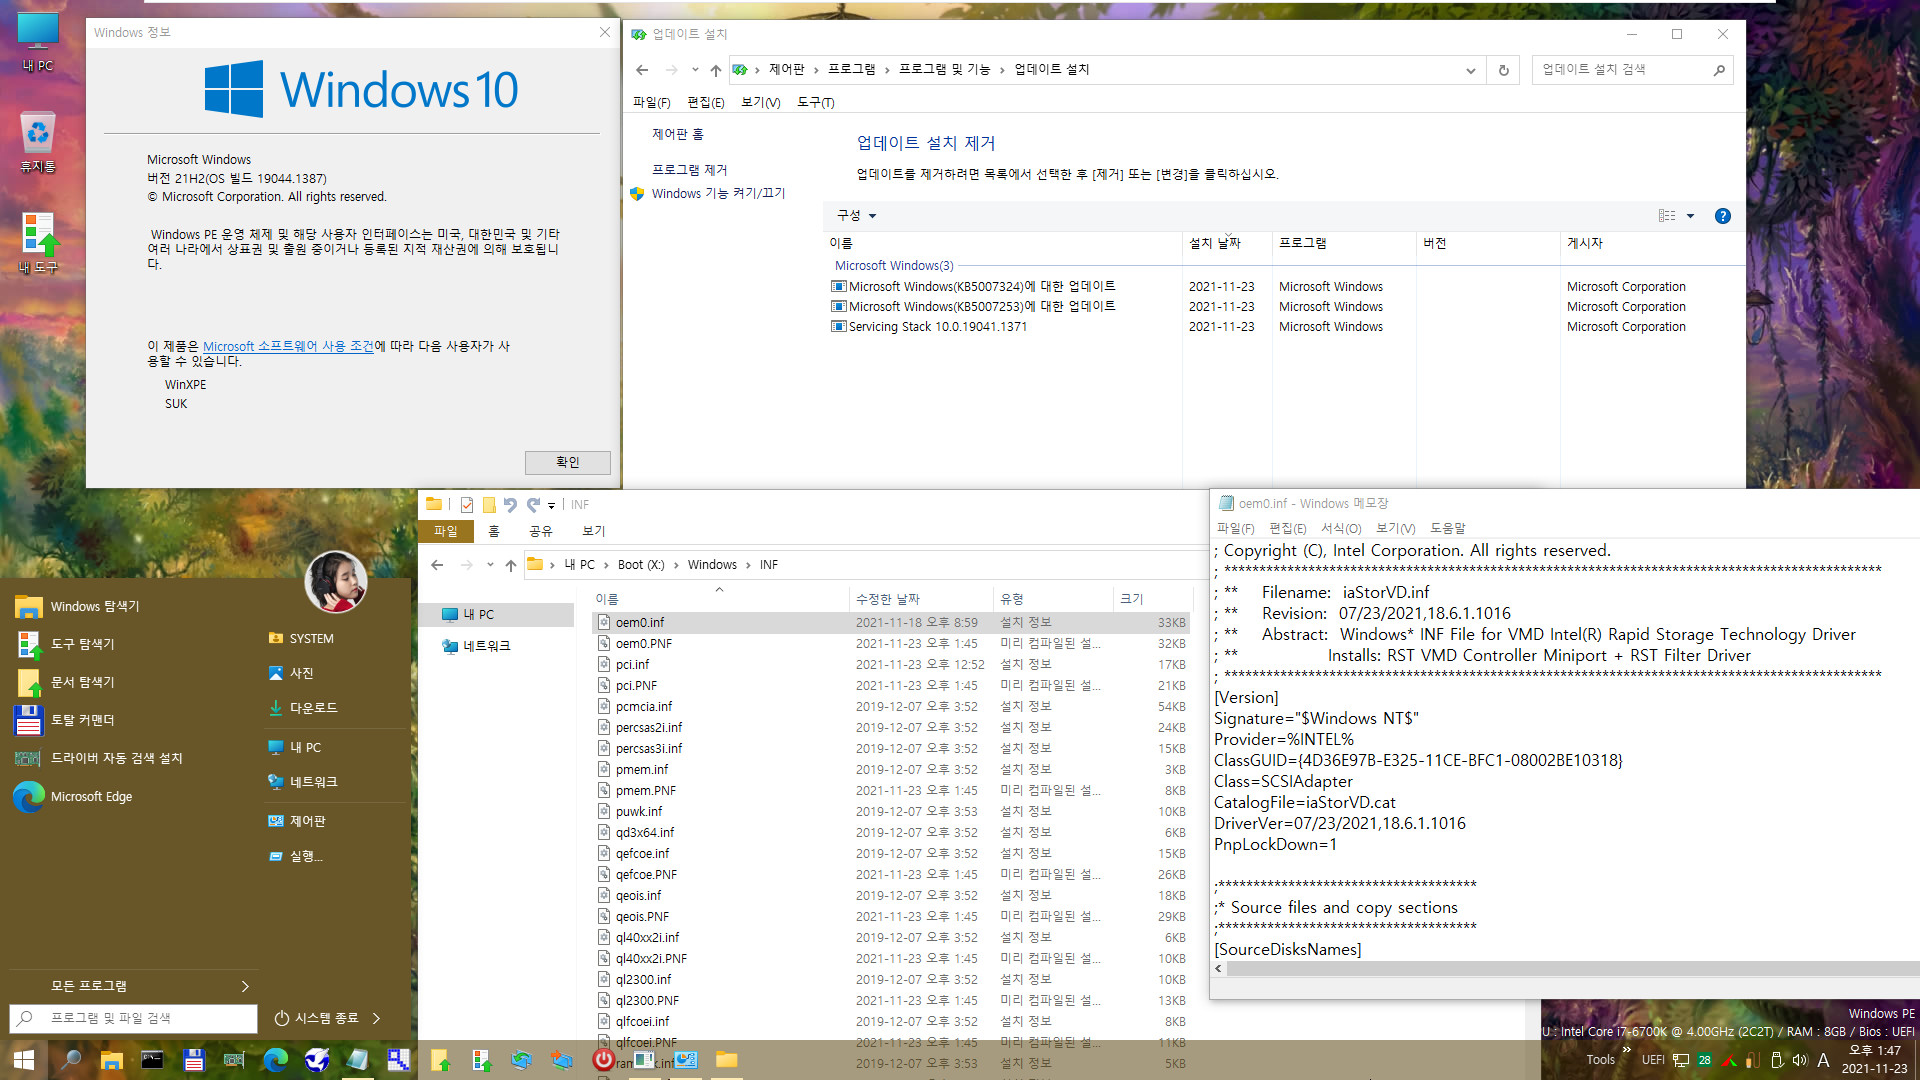The width and height of the screenshot is (1920, 1080).
Task: Open the yellow folder icon on taskbar
Action: coord(727,1060)
